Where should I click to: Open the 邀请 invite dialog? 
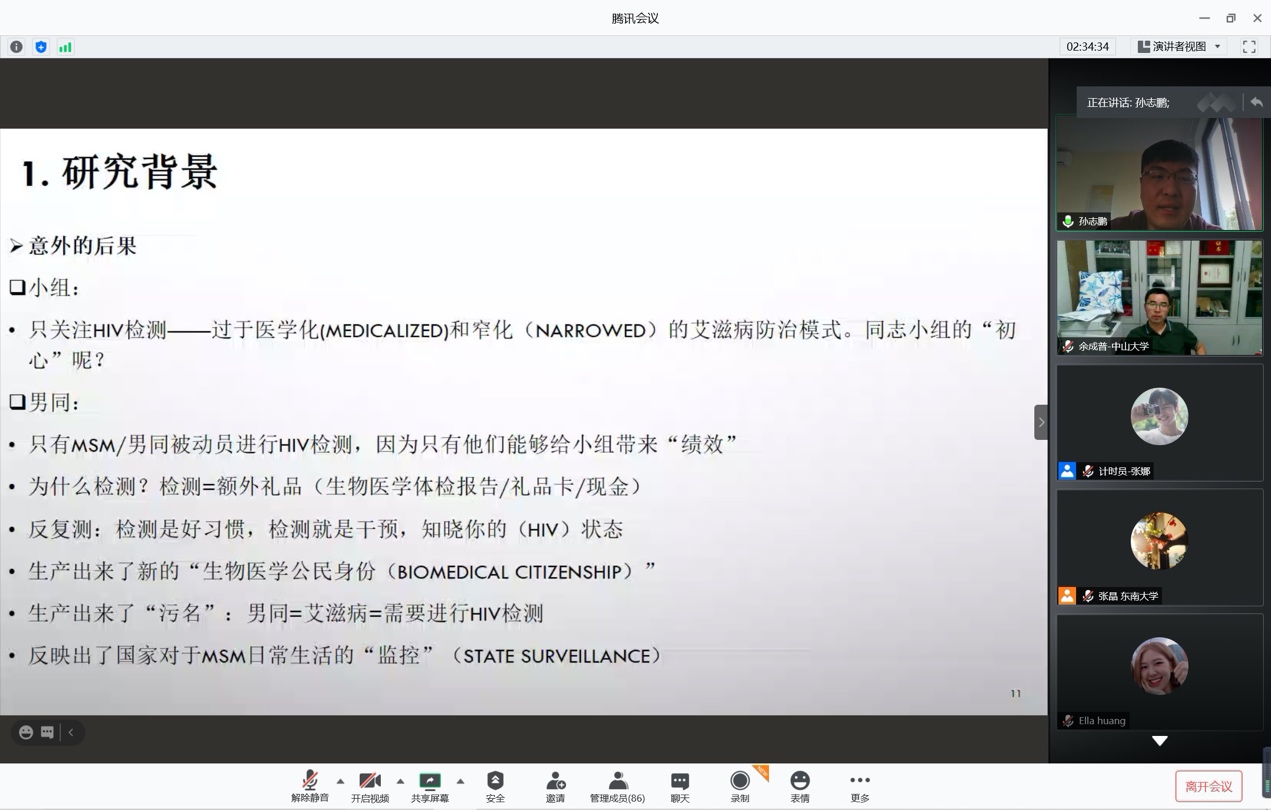(555, 786)
